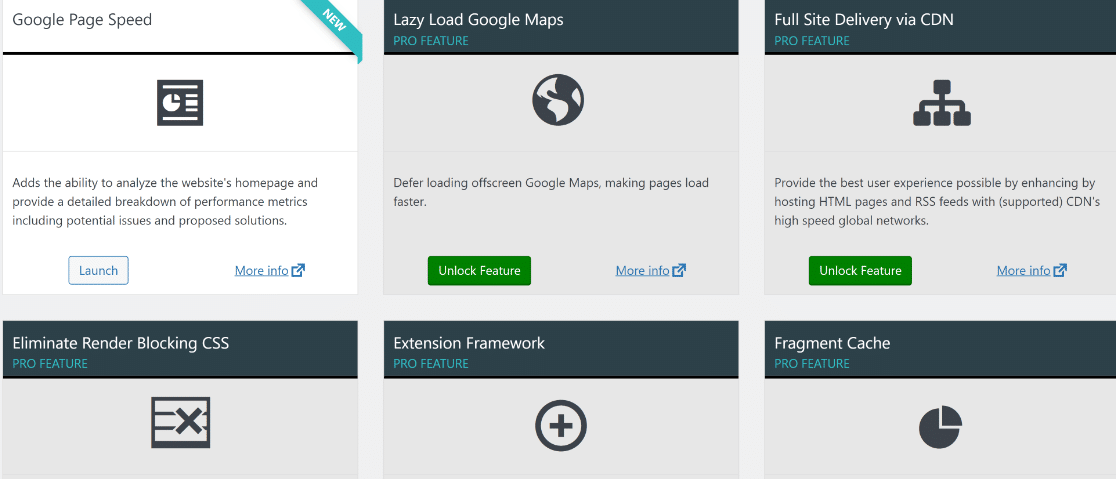The width and height of the screenshot is (1116, 479).
Task: Launch Google Page Speed
Action: pos(98,270)
